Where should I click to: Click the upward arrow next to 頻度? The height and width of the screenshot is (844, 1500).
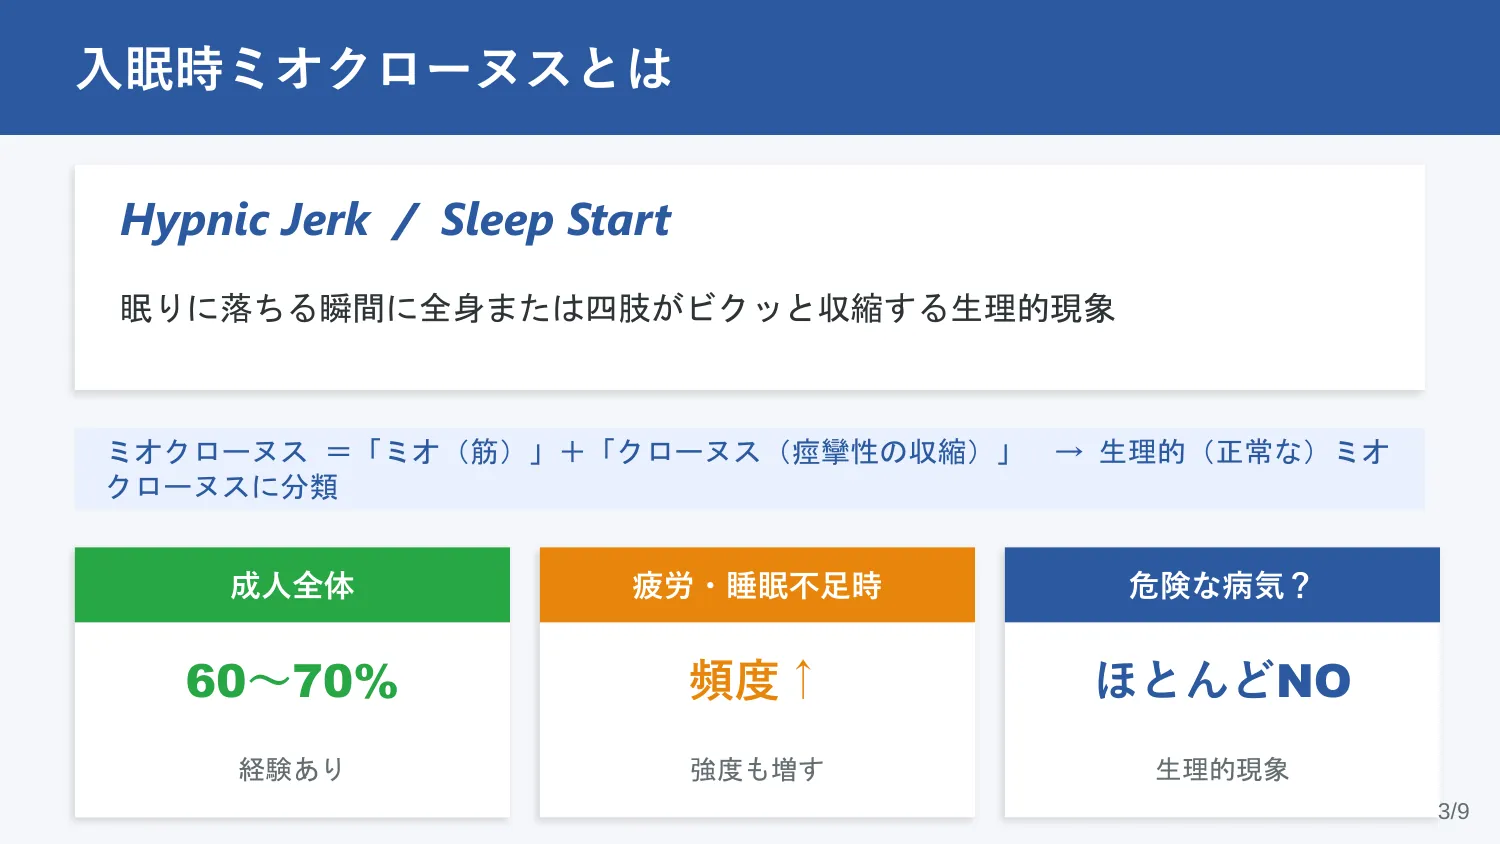pyautogui.click(x=803, y=680)
